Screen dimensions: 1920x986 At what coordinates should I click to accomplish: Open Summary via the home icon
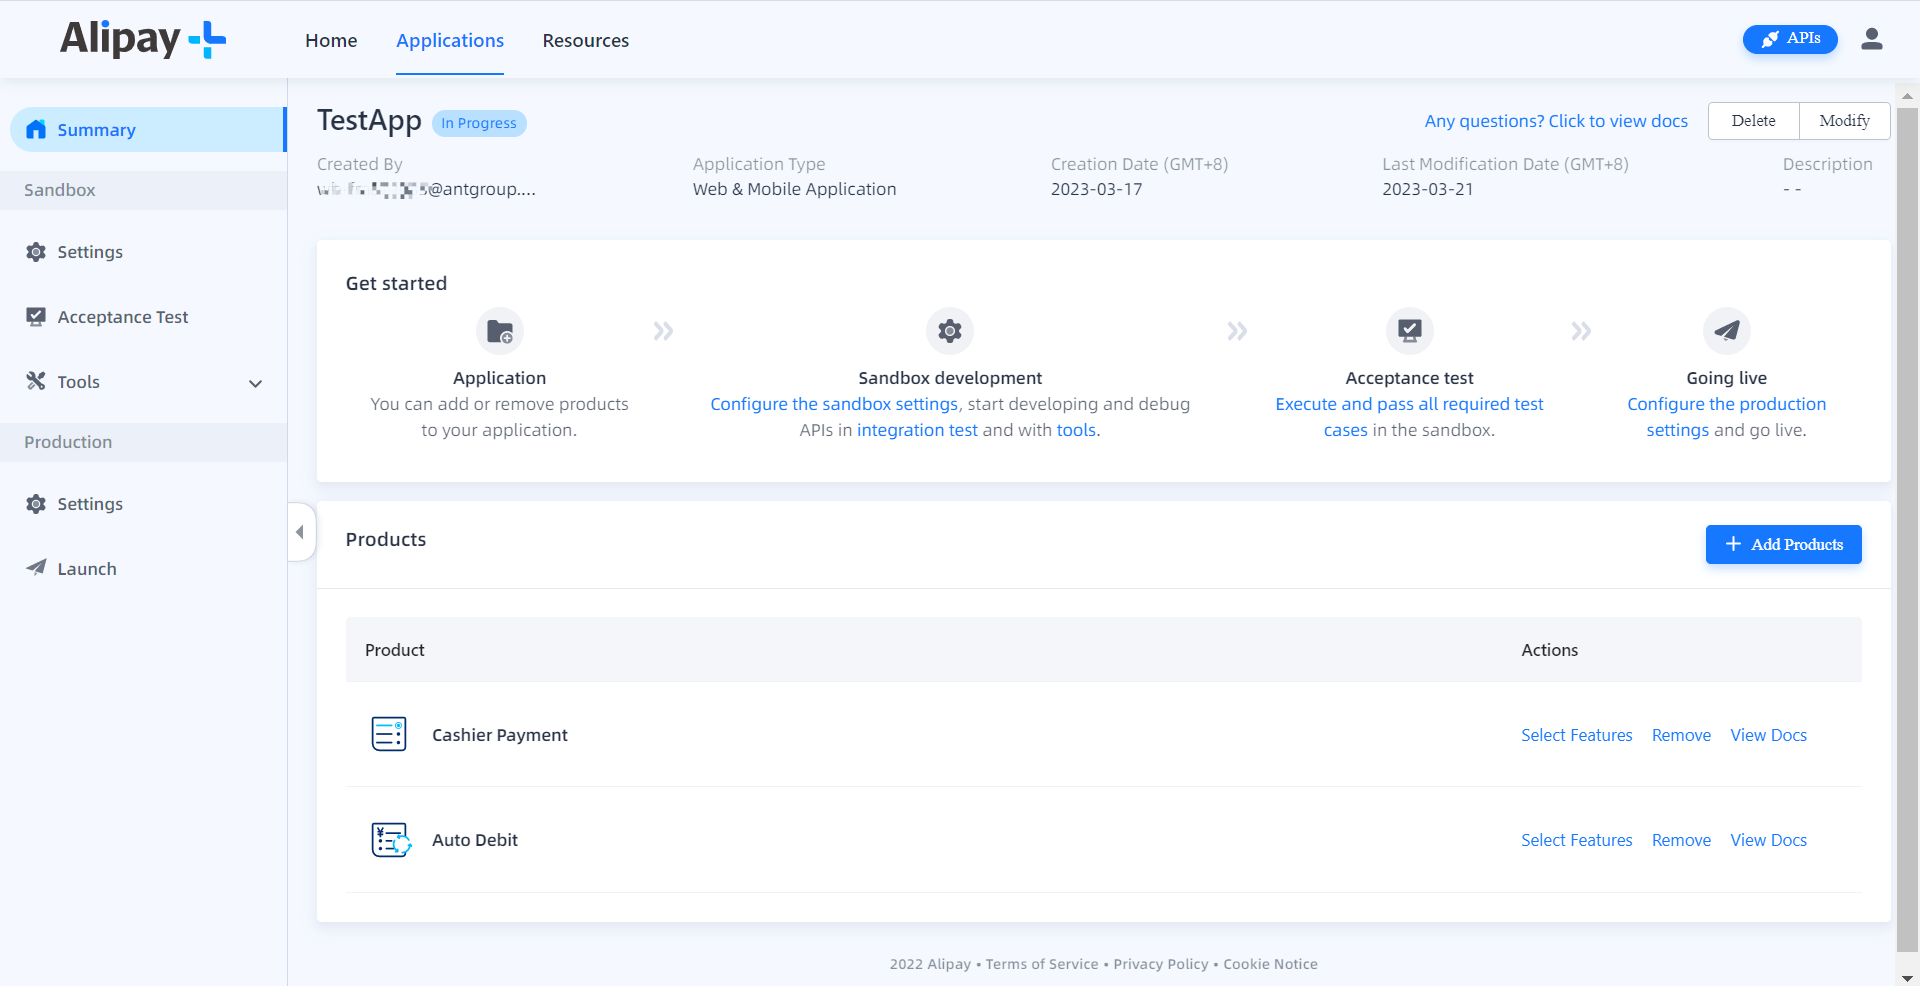(x=36, y=129)
